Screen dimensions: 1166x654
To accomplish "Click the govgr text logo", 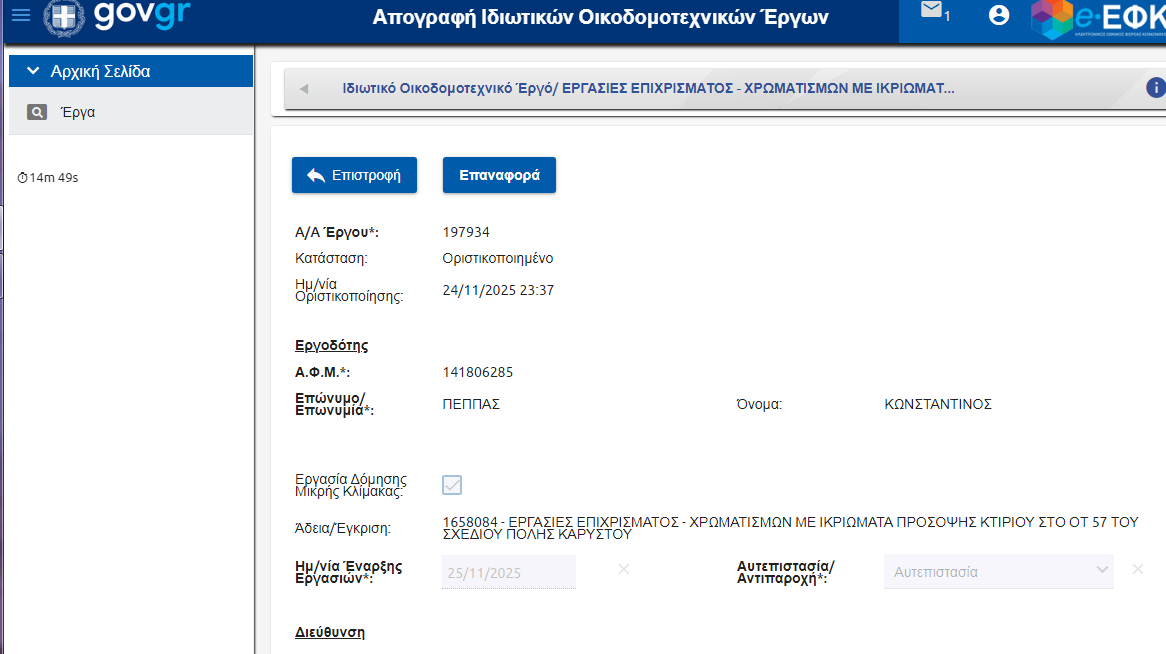I will [142, 16].
